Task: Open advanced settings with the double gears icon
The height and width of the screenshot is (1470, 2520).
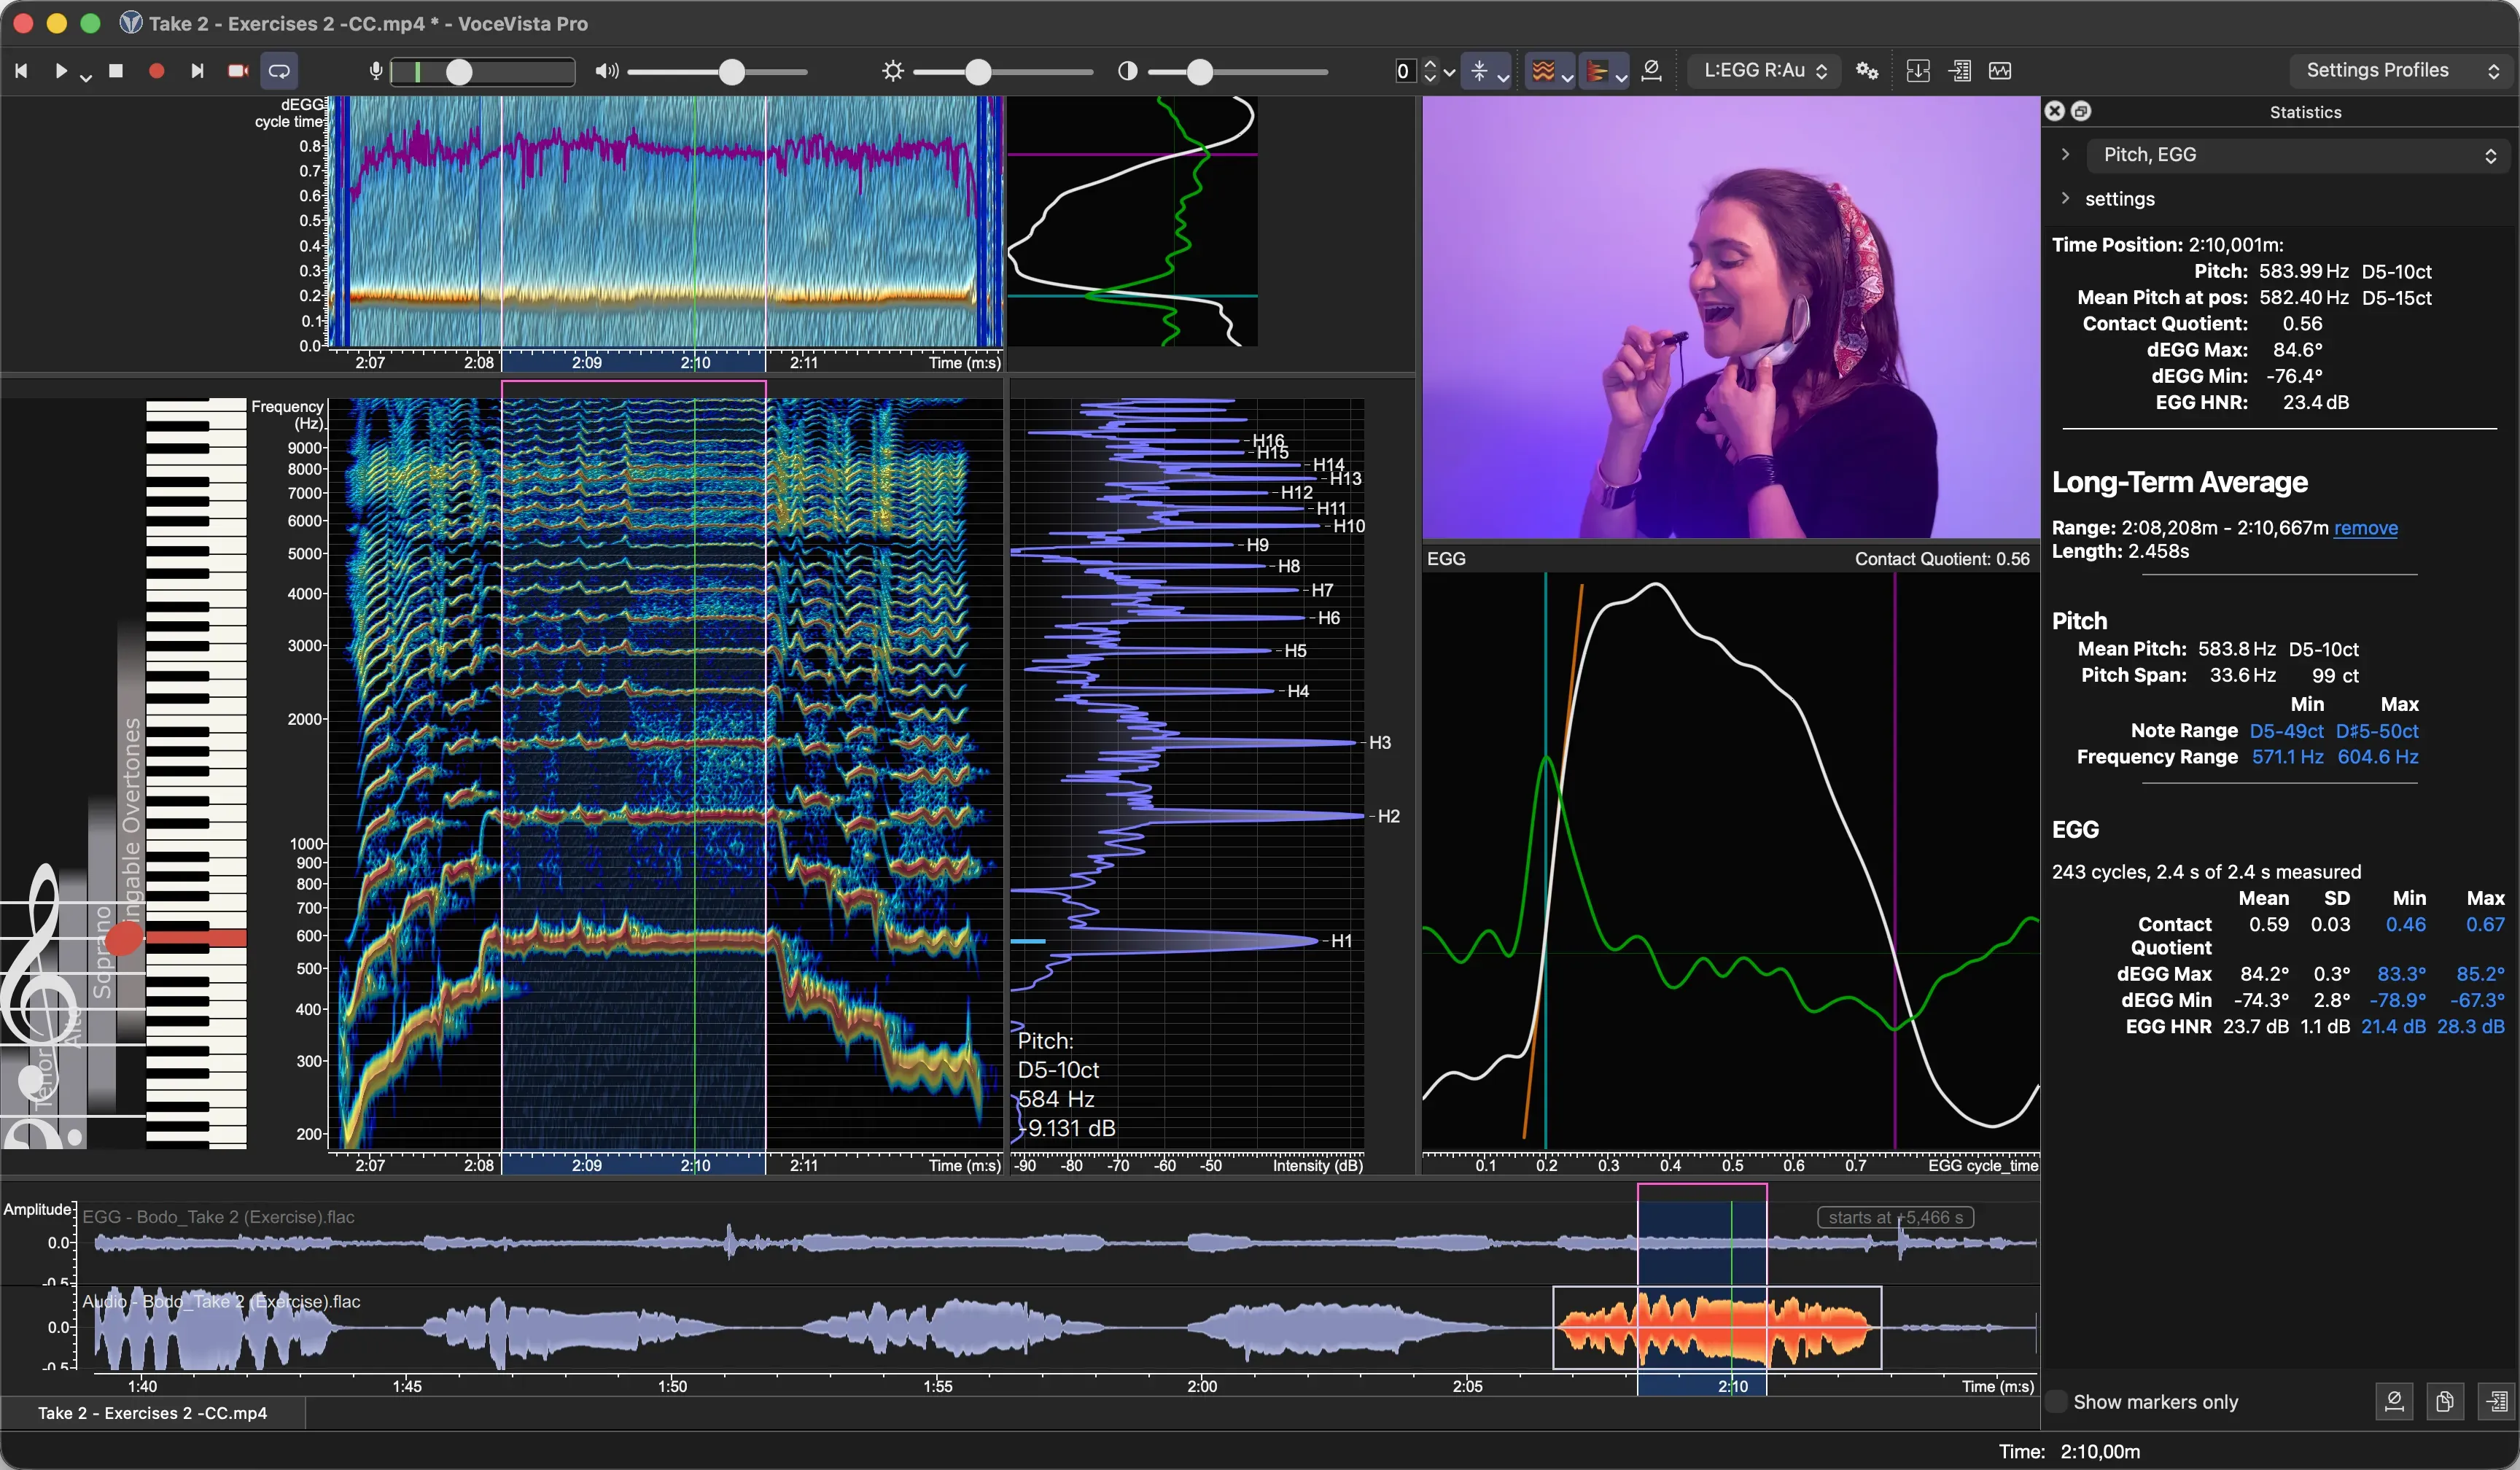Action: 1867,71
